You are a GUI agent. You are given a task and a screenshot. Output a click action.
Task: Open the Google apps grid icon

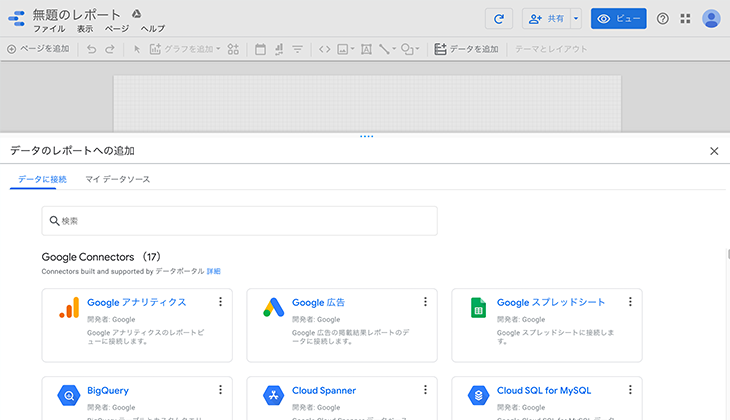[x=685, y=19]
